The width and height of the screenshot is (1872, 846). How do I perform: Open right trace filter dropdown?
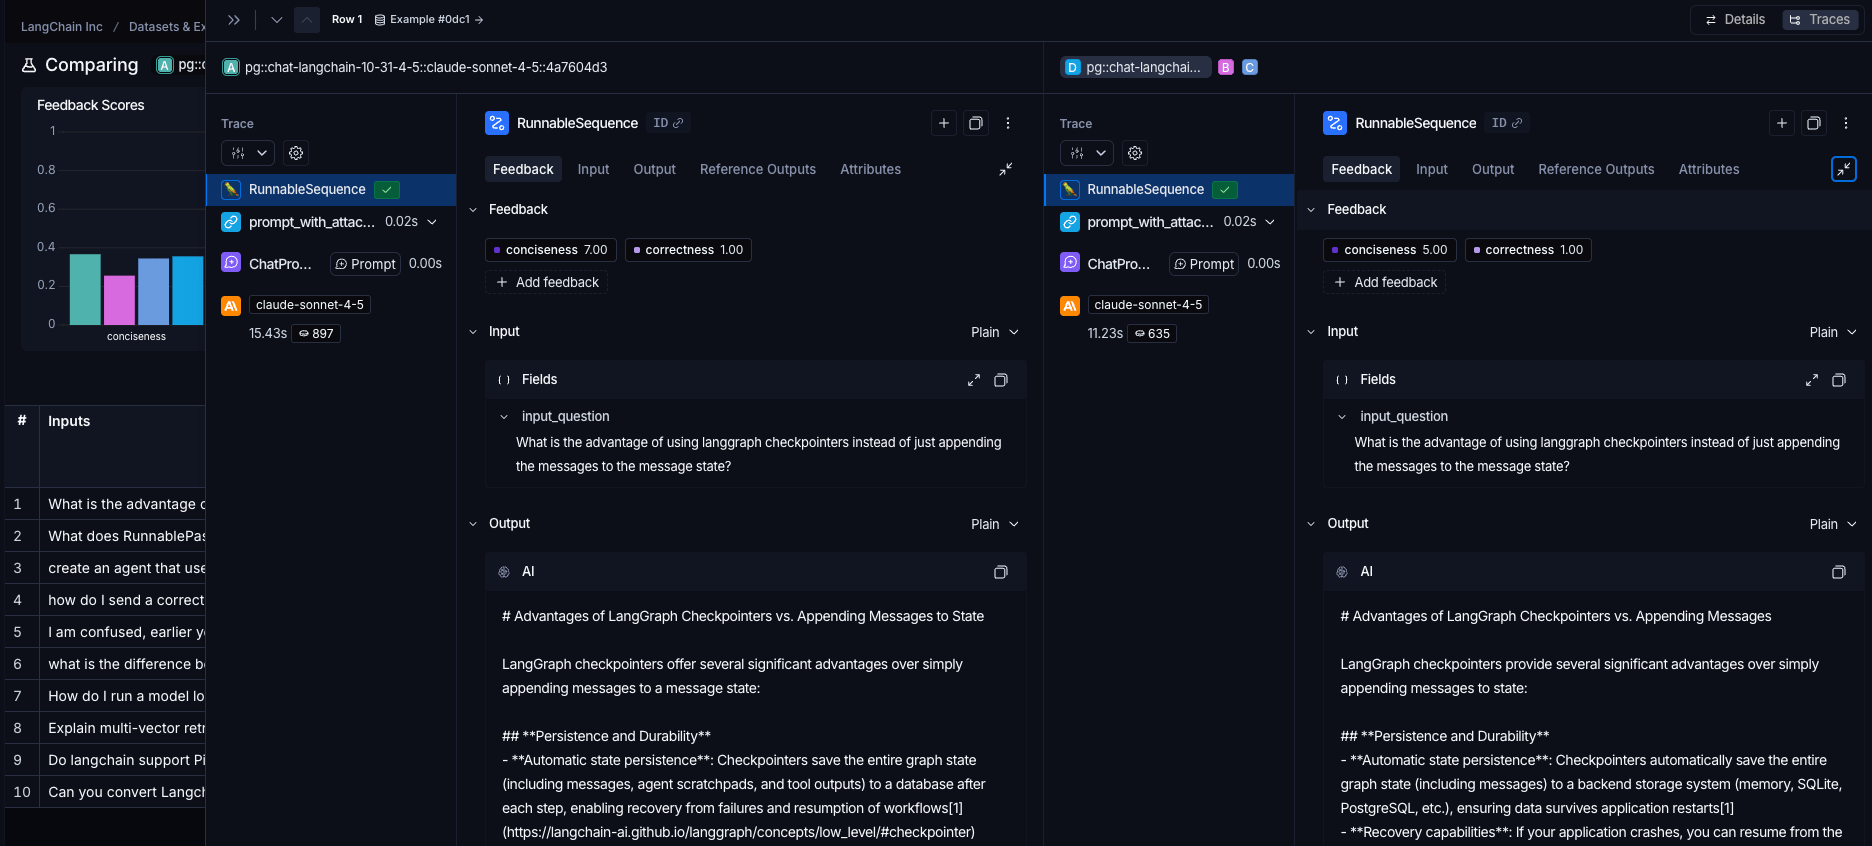pyautogui.click(x=1087, y=153)
